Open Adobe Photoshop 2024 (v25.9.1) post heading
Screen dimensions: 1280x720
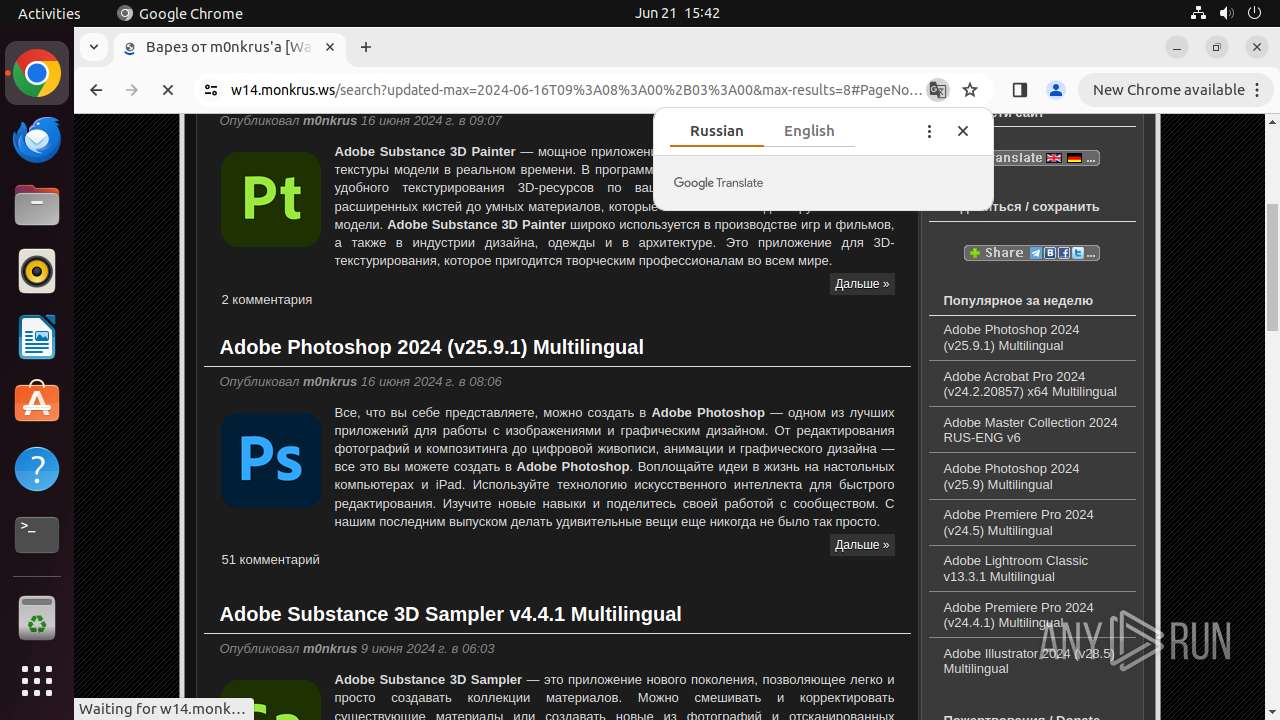[431, 347]
